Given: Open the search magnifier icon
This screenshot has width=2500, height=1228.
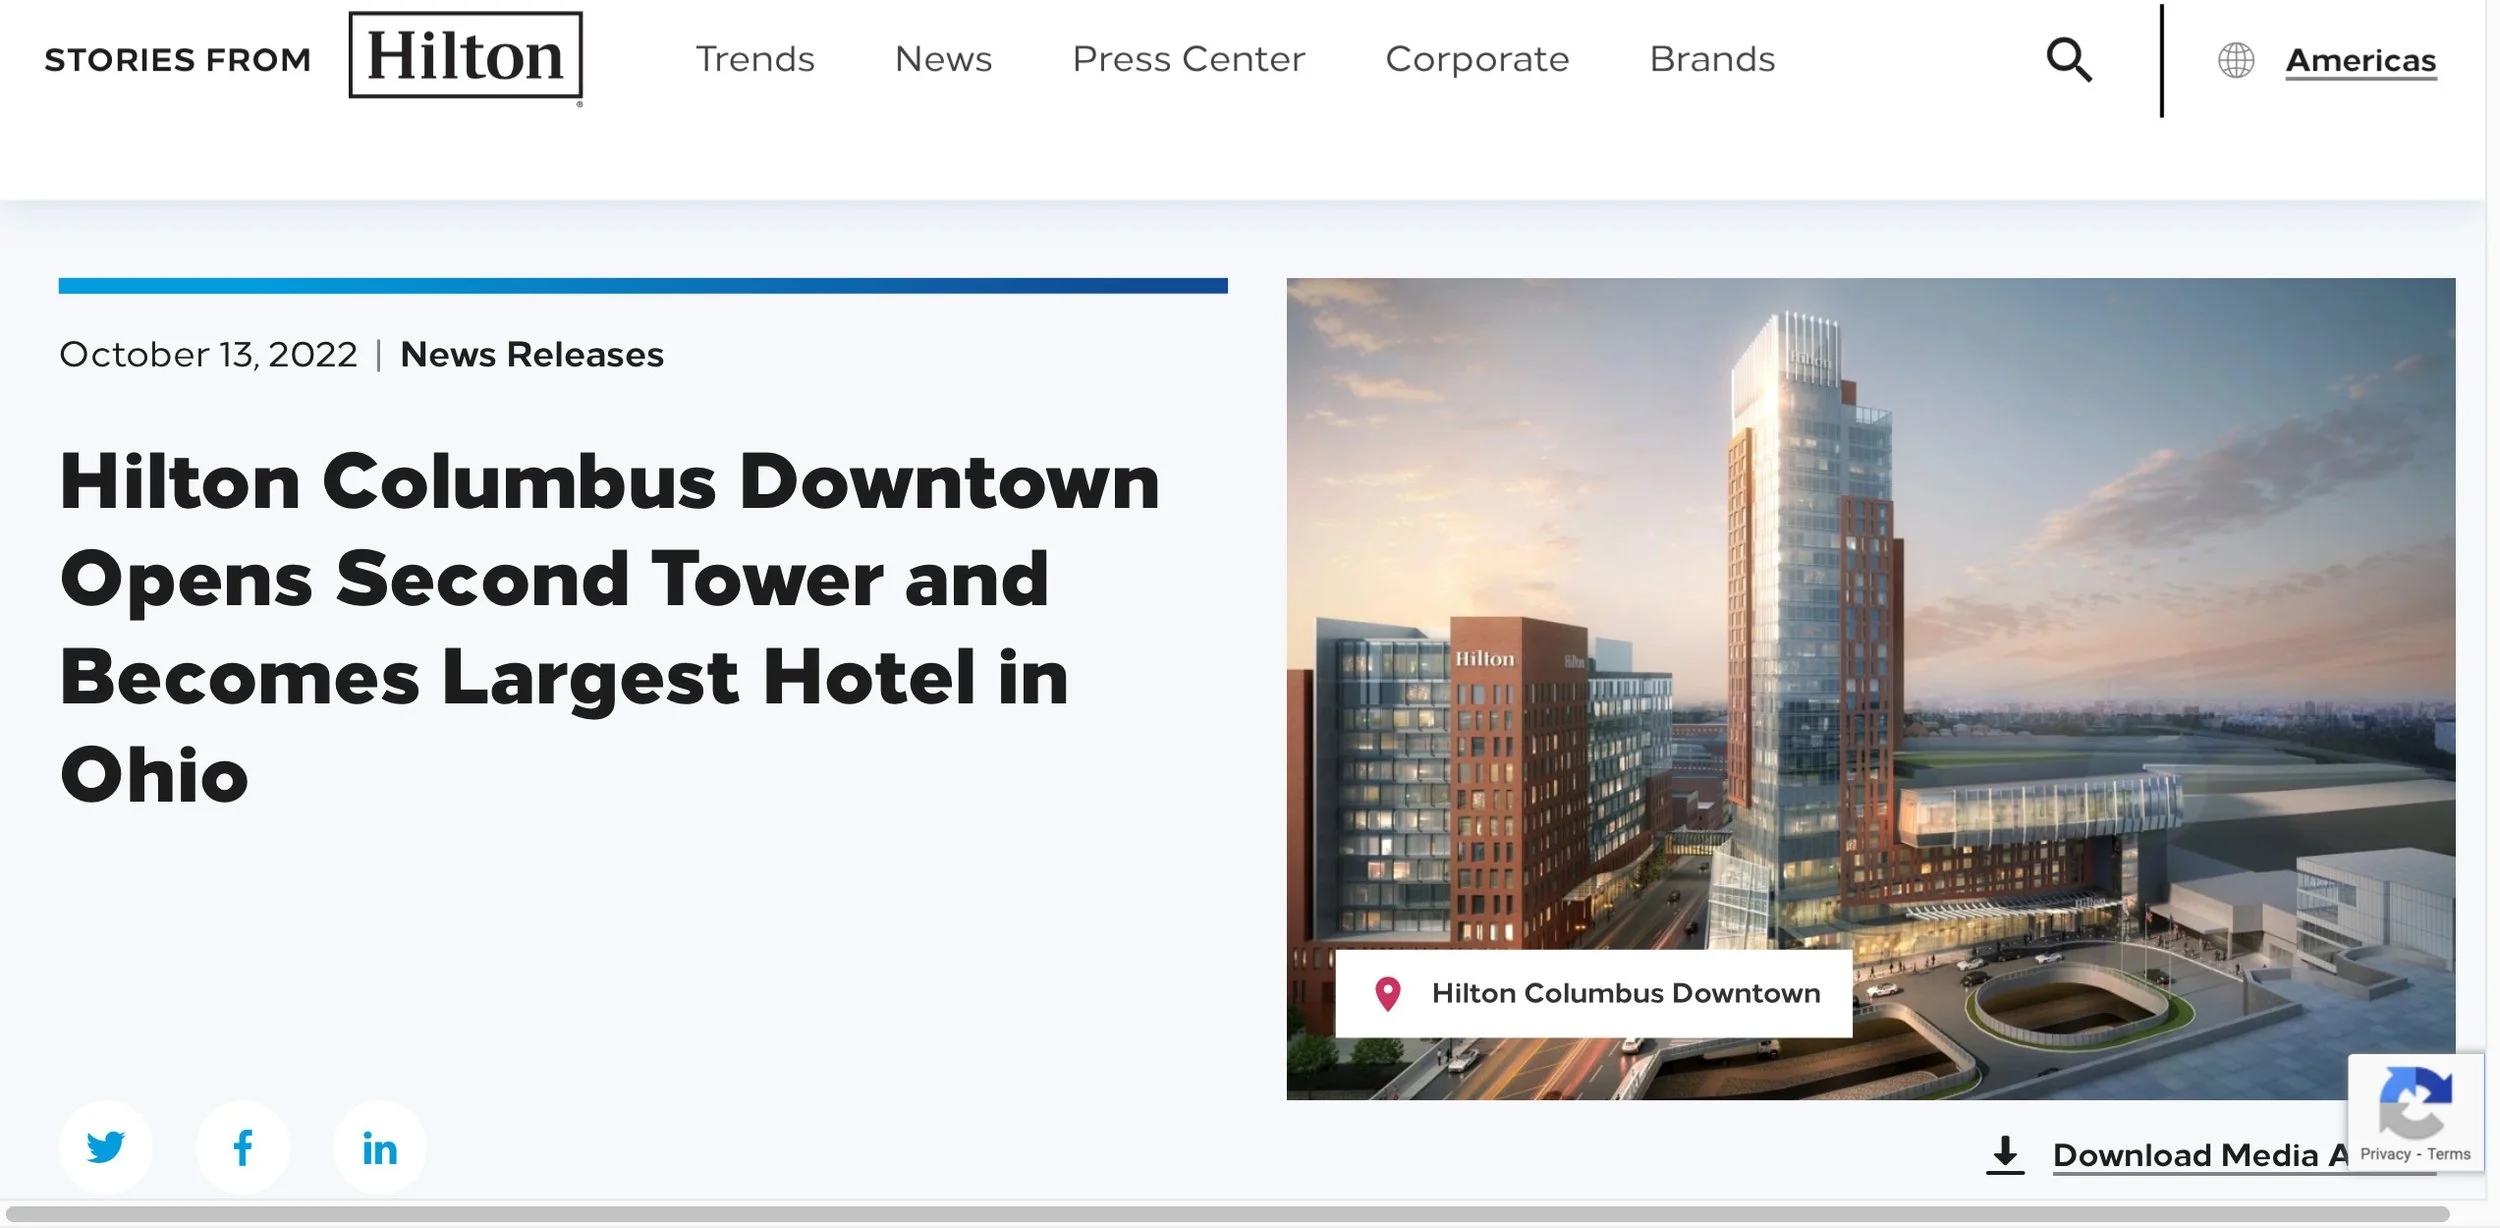Looking at the screenshot, I should tap(2068, 60).
